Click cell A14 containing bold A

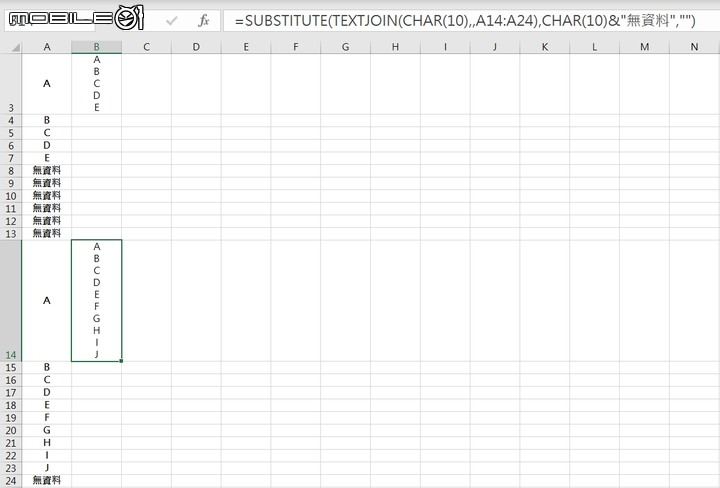(47, 301)
